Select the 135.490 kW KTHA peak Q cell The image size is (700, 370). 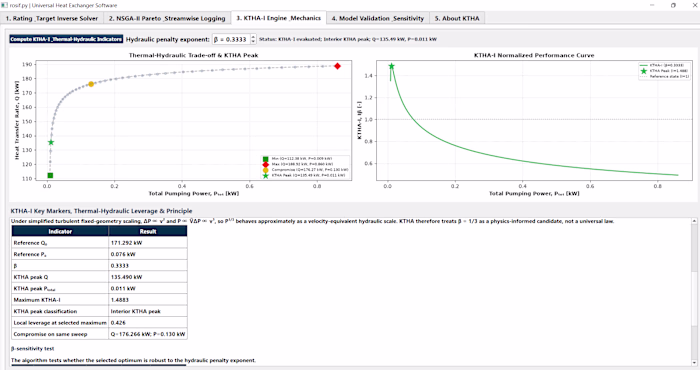tap(148, 277)
